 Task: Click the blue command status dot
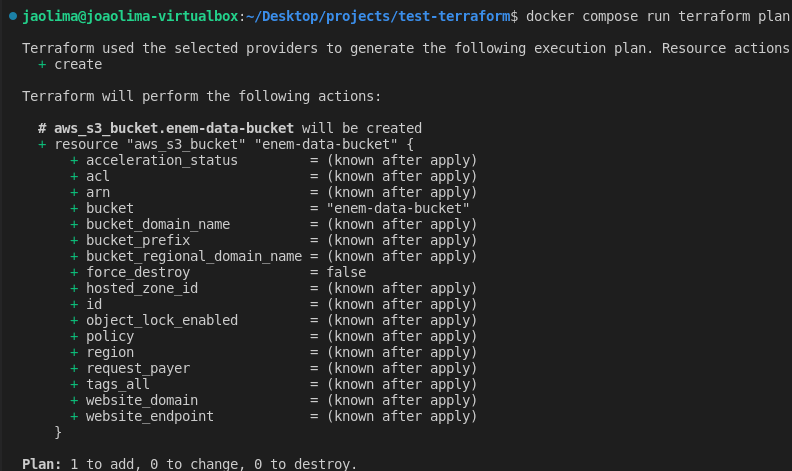pos(12,17)
